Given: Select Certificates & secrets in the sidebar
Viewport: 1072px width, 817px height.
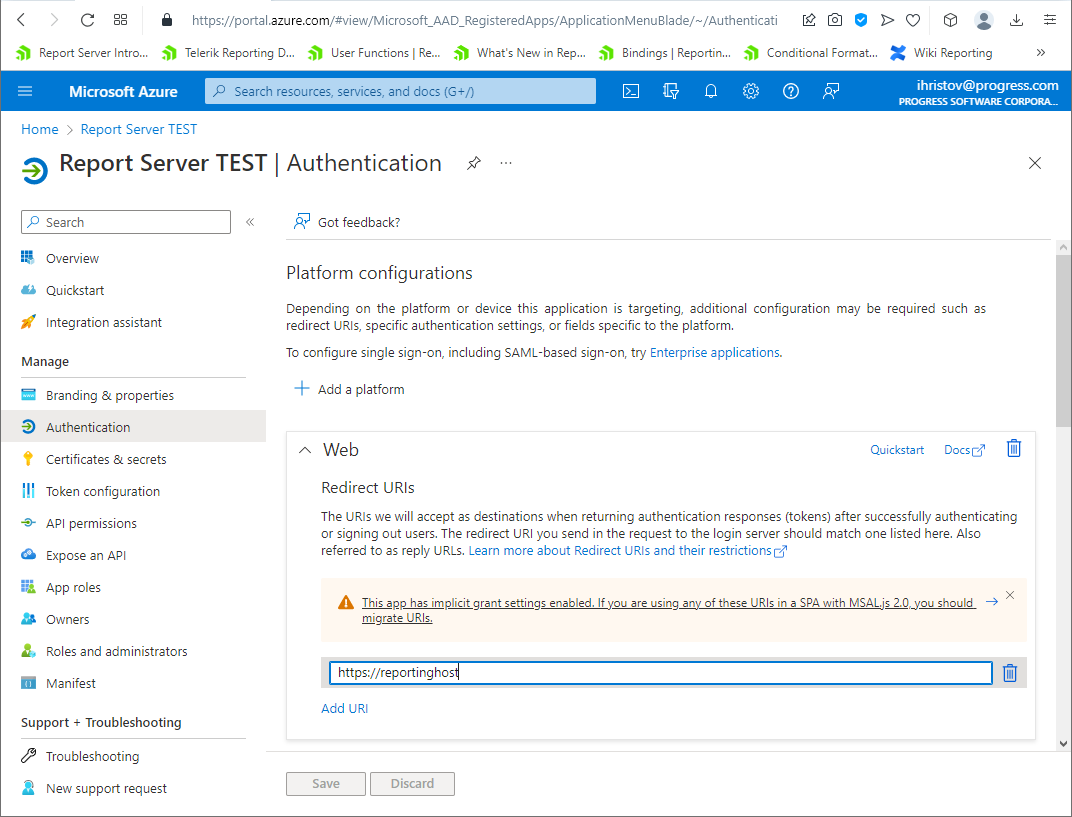Looking at the screenshot, I should click(106, 458).
